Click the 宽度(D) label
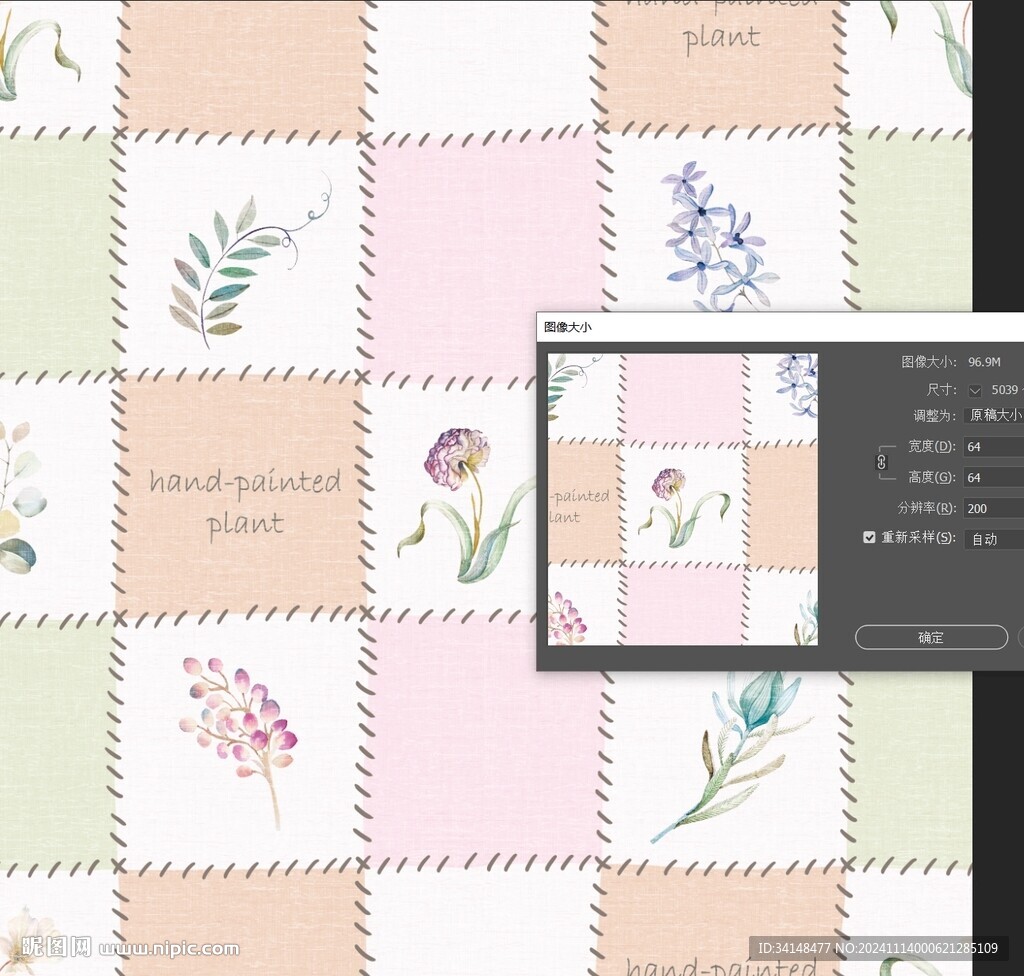 [x=932, y=446]
